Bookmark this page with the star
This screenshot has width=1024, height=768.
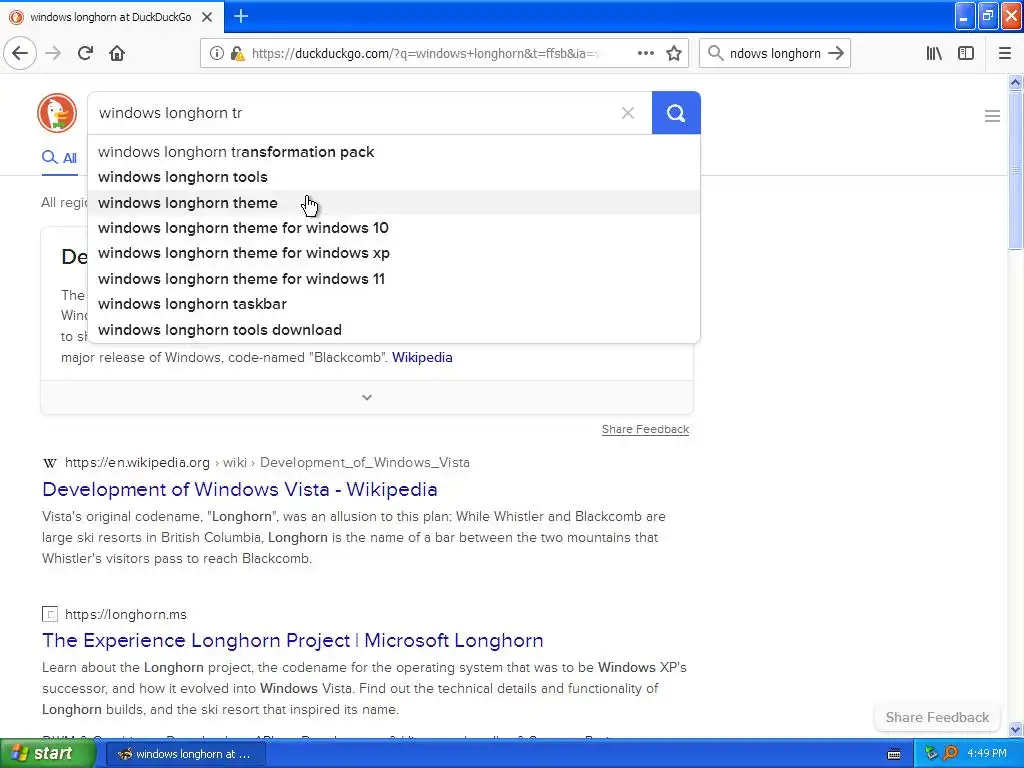tap(674, 54)
